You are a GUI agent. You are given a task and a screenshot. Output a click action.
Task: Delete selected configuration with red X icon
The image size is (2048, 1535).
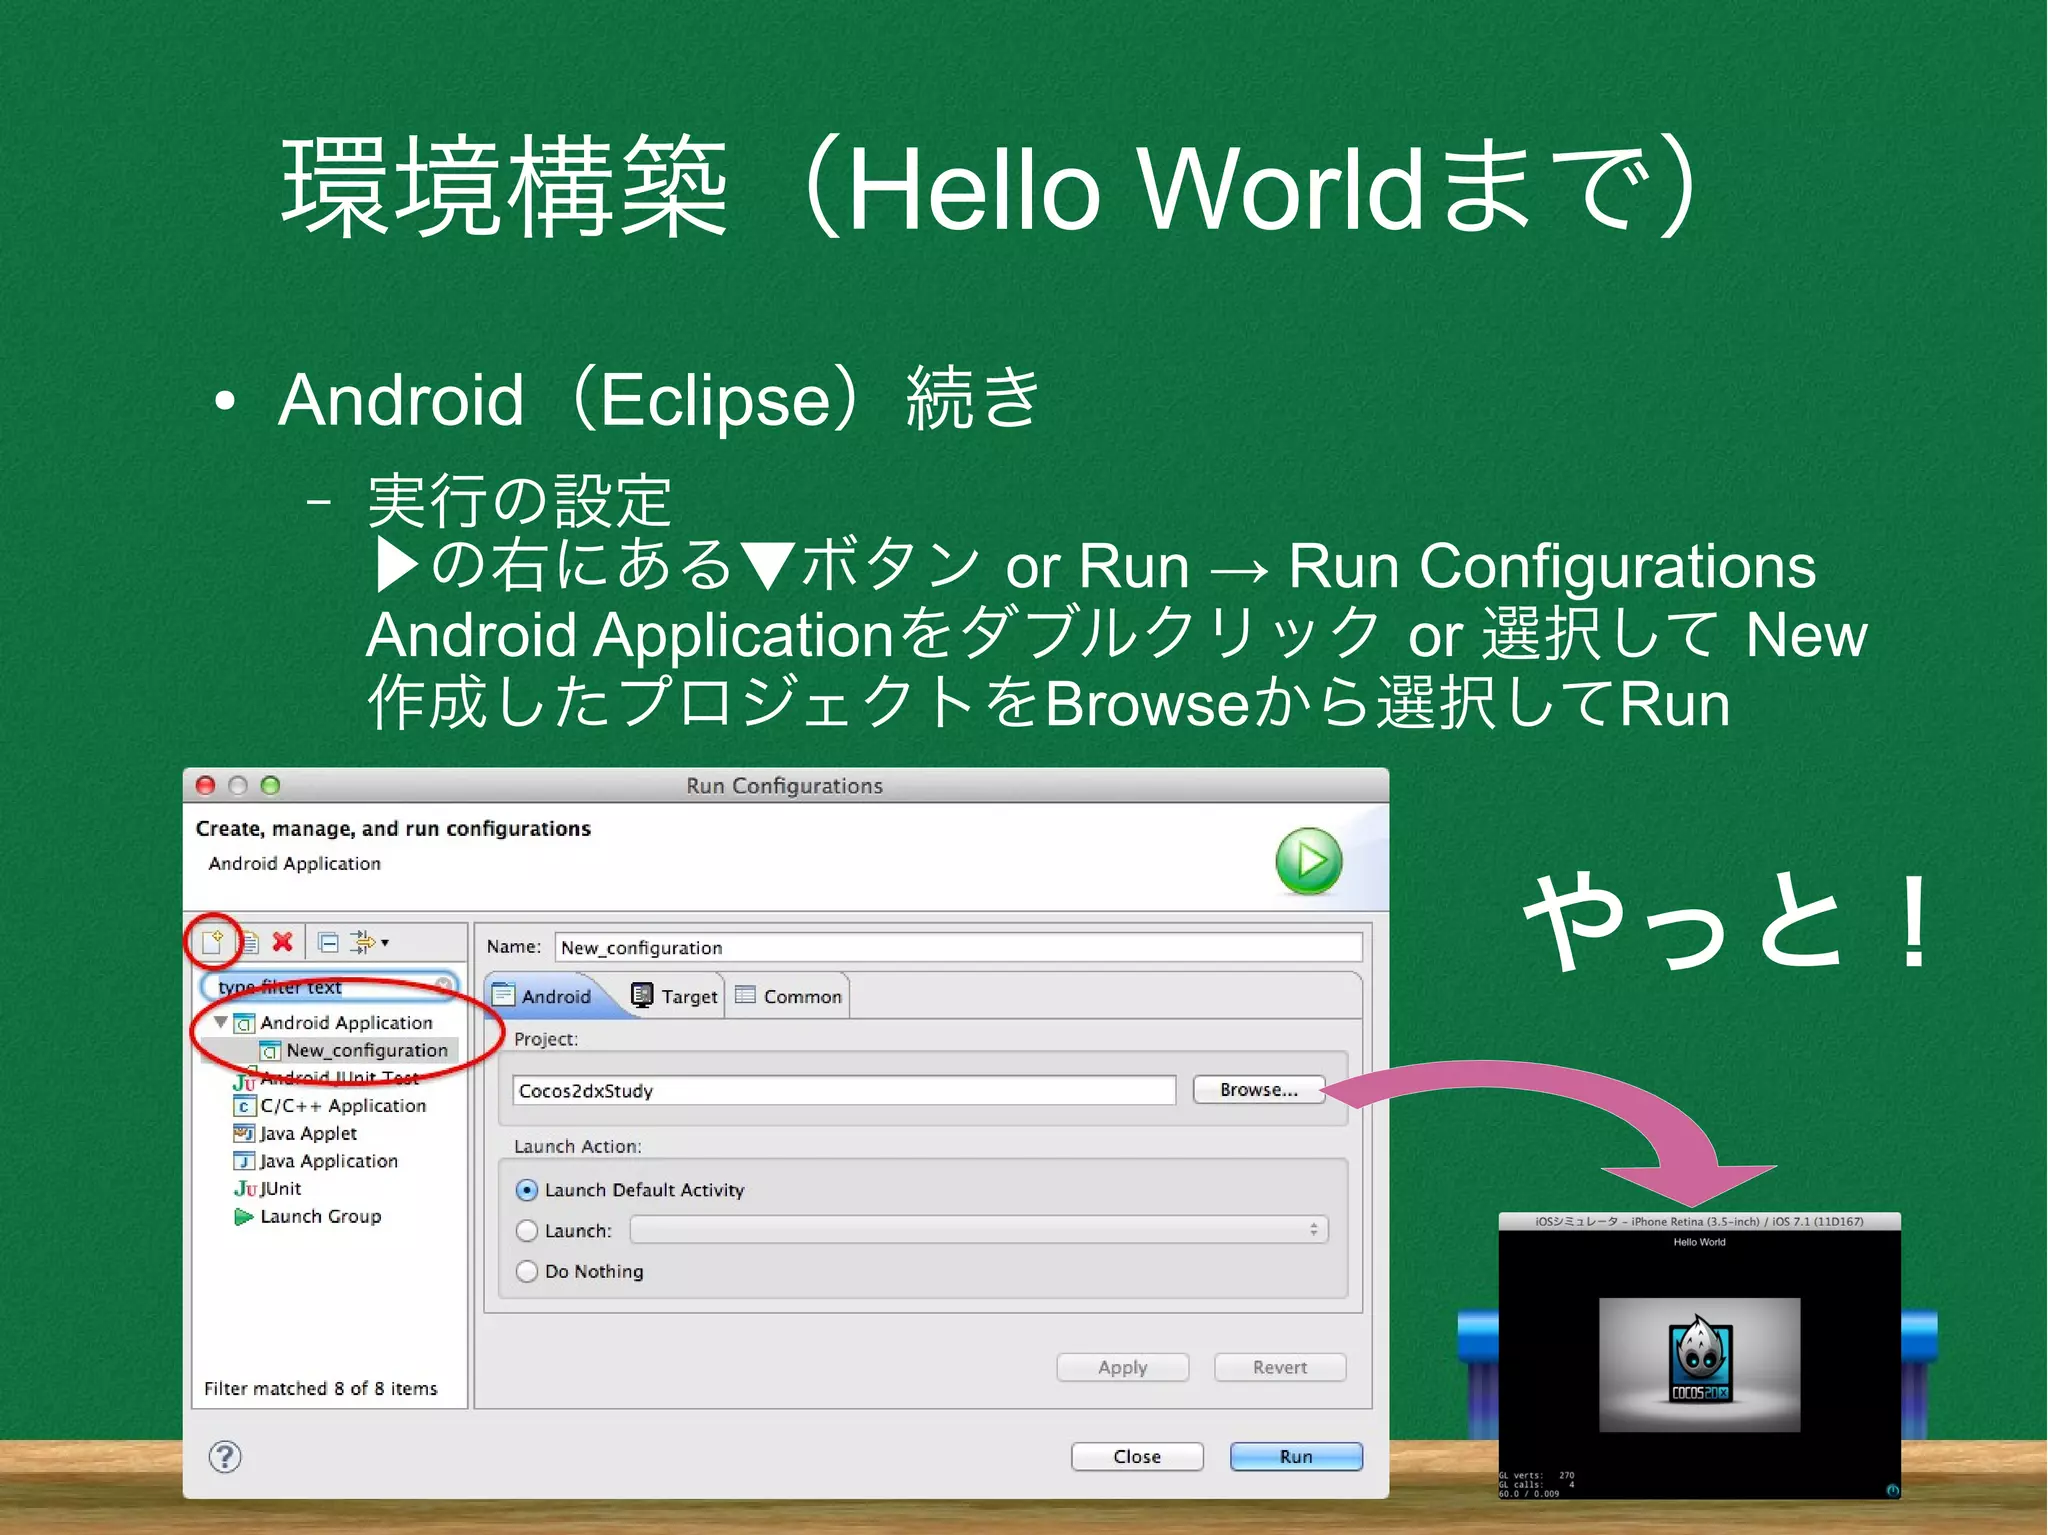pos(283,941)
